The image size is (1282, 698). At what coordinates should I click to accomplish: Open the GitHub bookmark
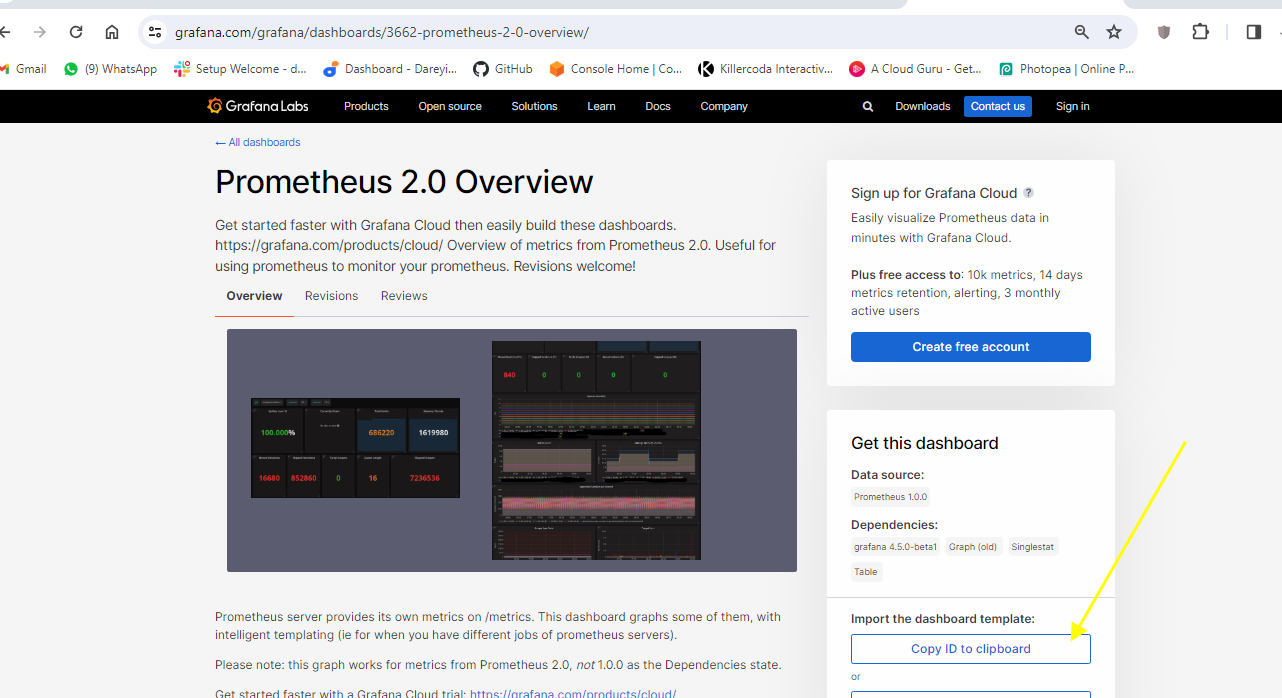503,69
